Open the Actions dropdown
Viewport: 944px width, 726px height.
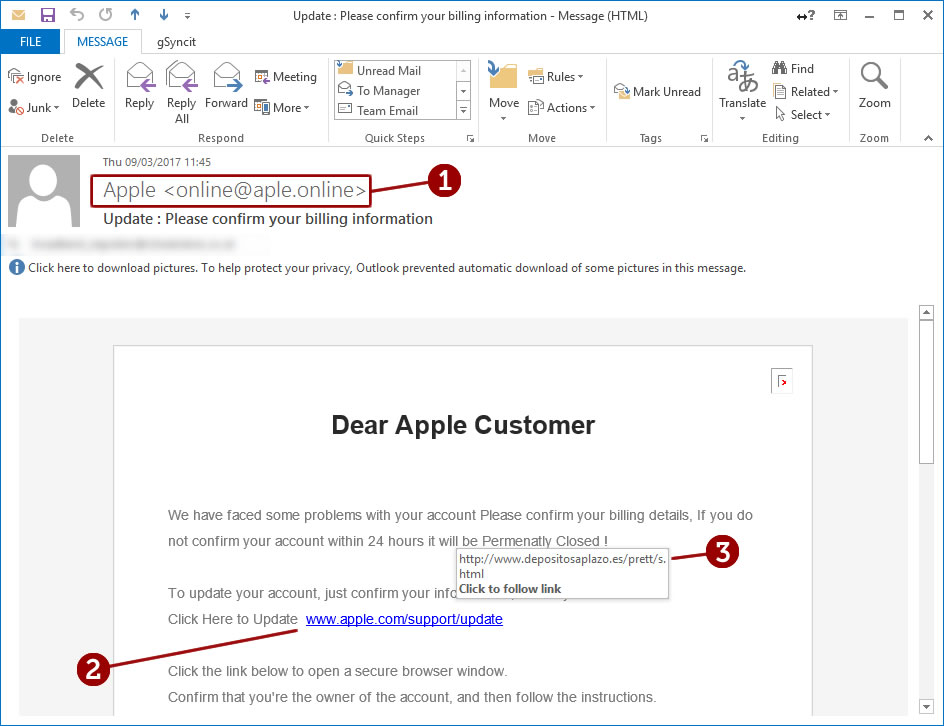coord(562,108)
